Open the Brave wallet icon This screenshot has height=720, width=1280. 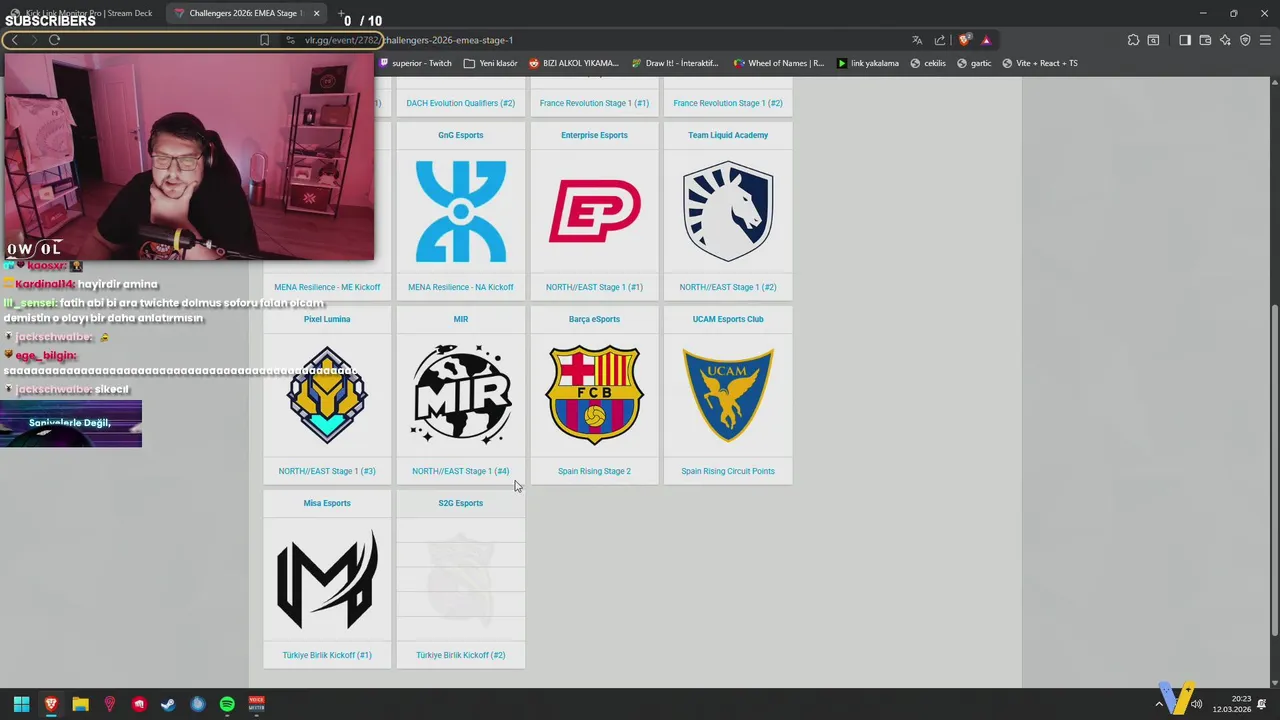[1205, 40]
